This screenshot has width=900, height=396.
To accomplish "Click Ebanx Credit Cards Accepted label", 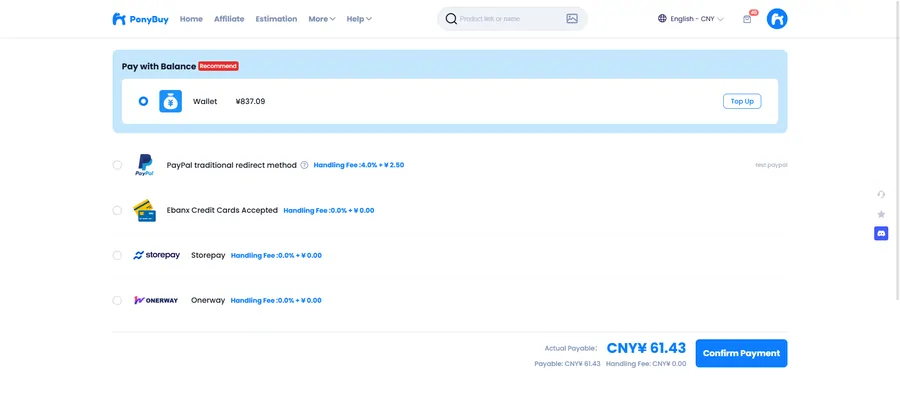I will pyautogui.click(x=222, y=210).
